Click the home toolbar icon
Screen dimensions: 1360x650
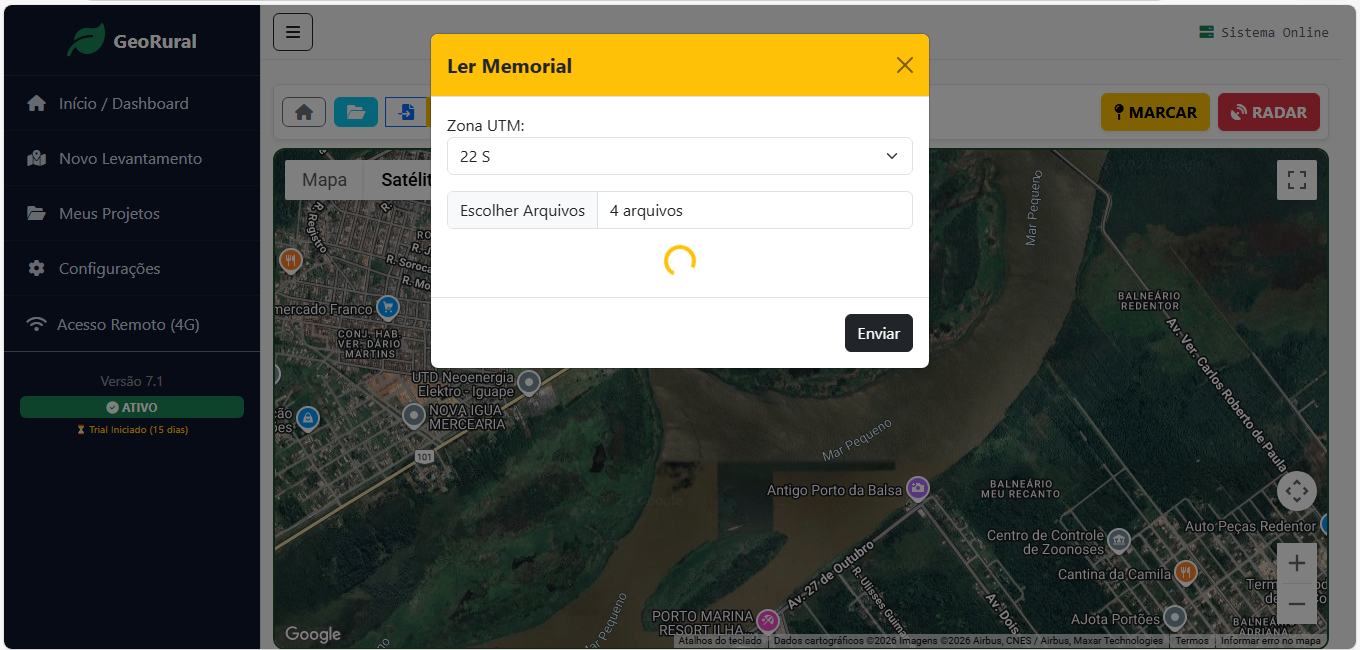[304, 113]
